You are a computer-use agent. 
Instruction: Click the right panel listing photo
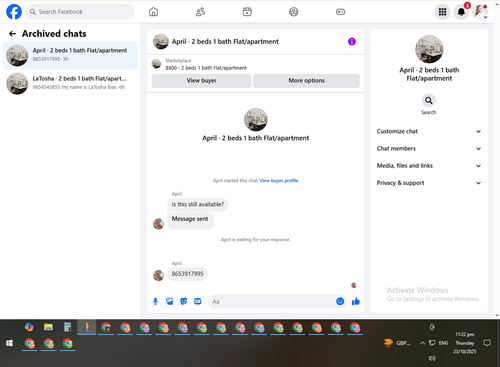point(429,49)
